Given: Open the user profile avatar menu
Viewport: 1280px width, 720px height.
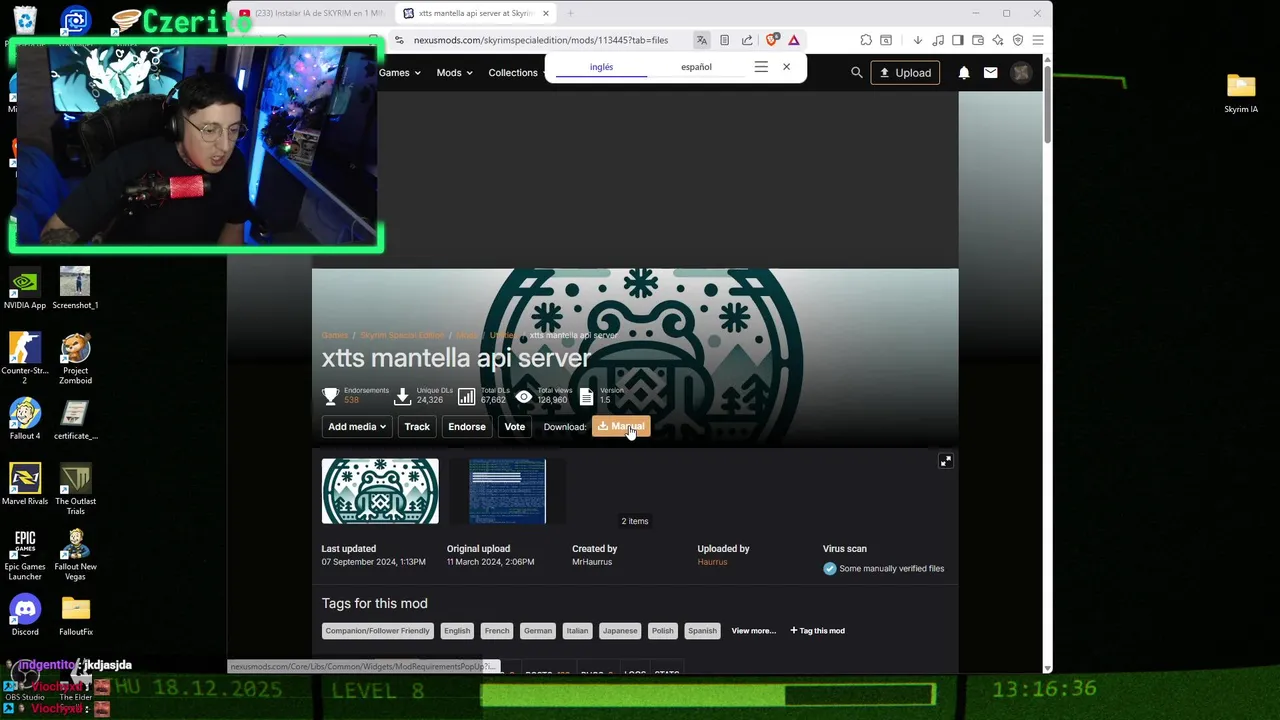Looking at the screenshot, I should pos(1021,73).
